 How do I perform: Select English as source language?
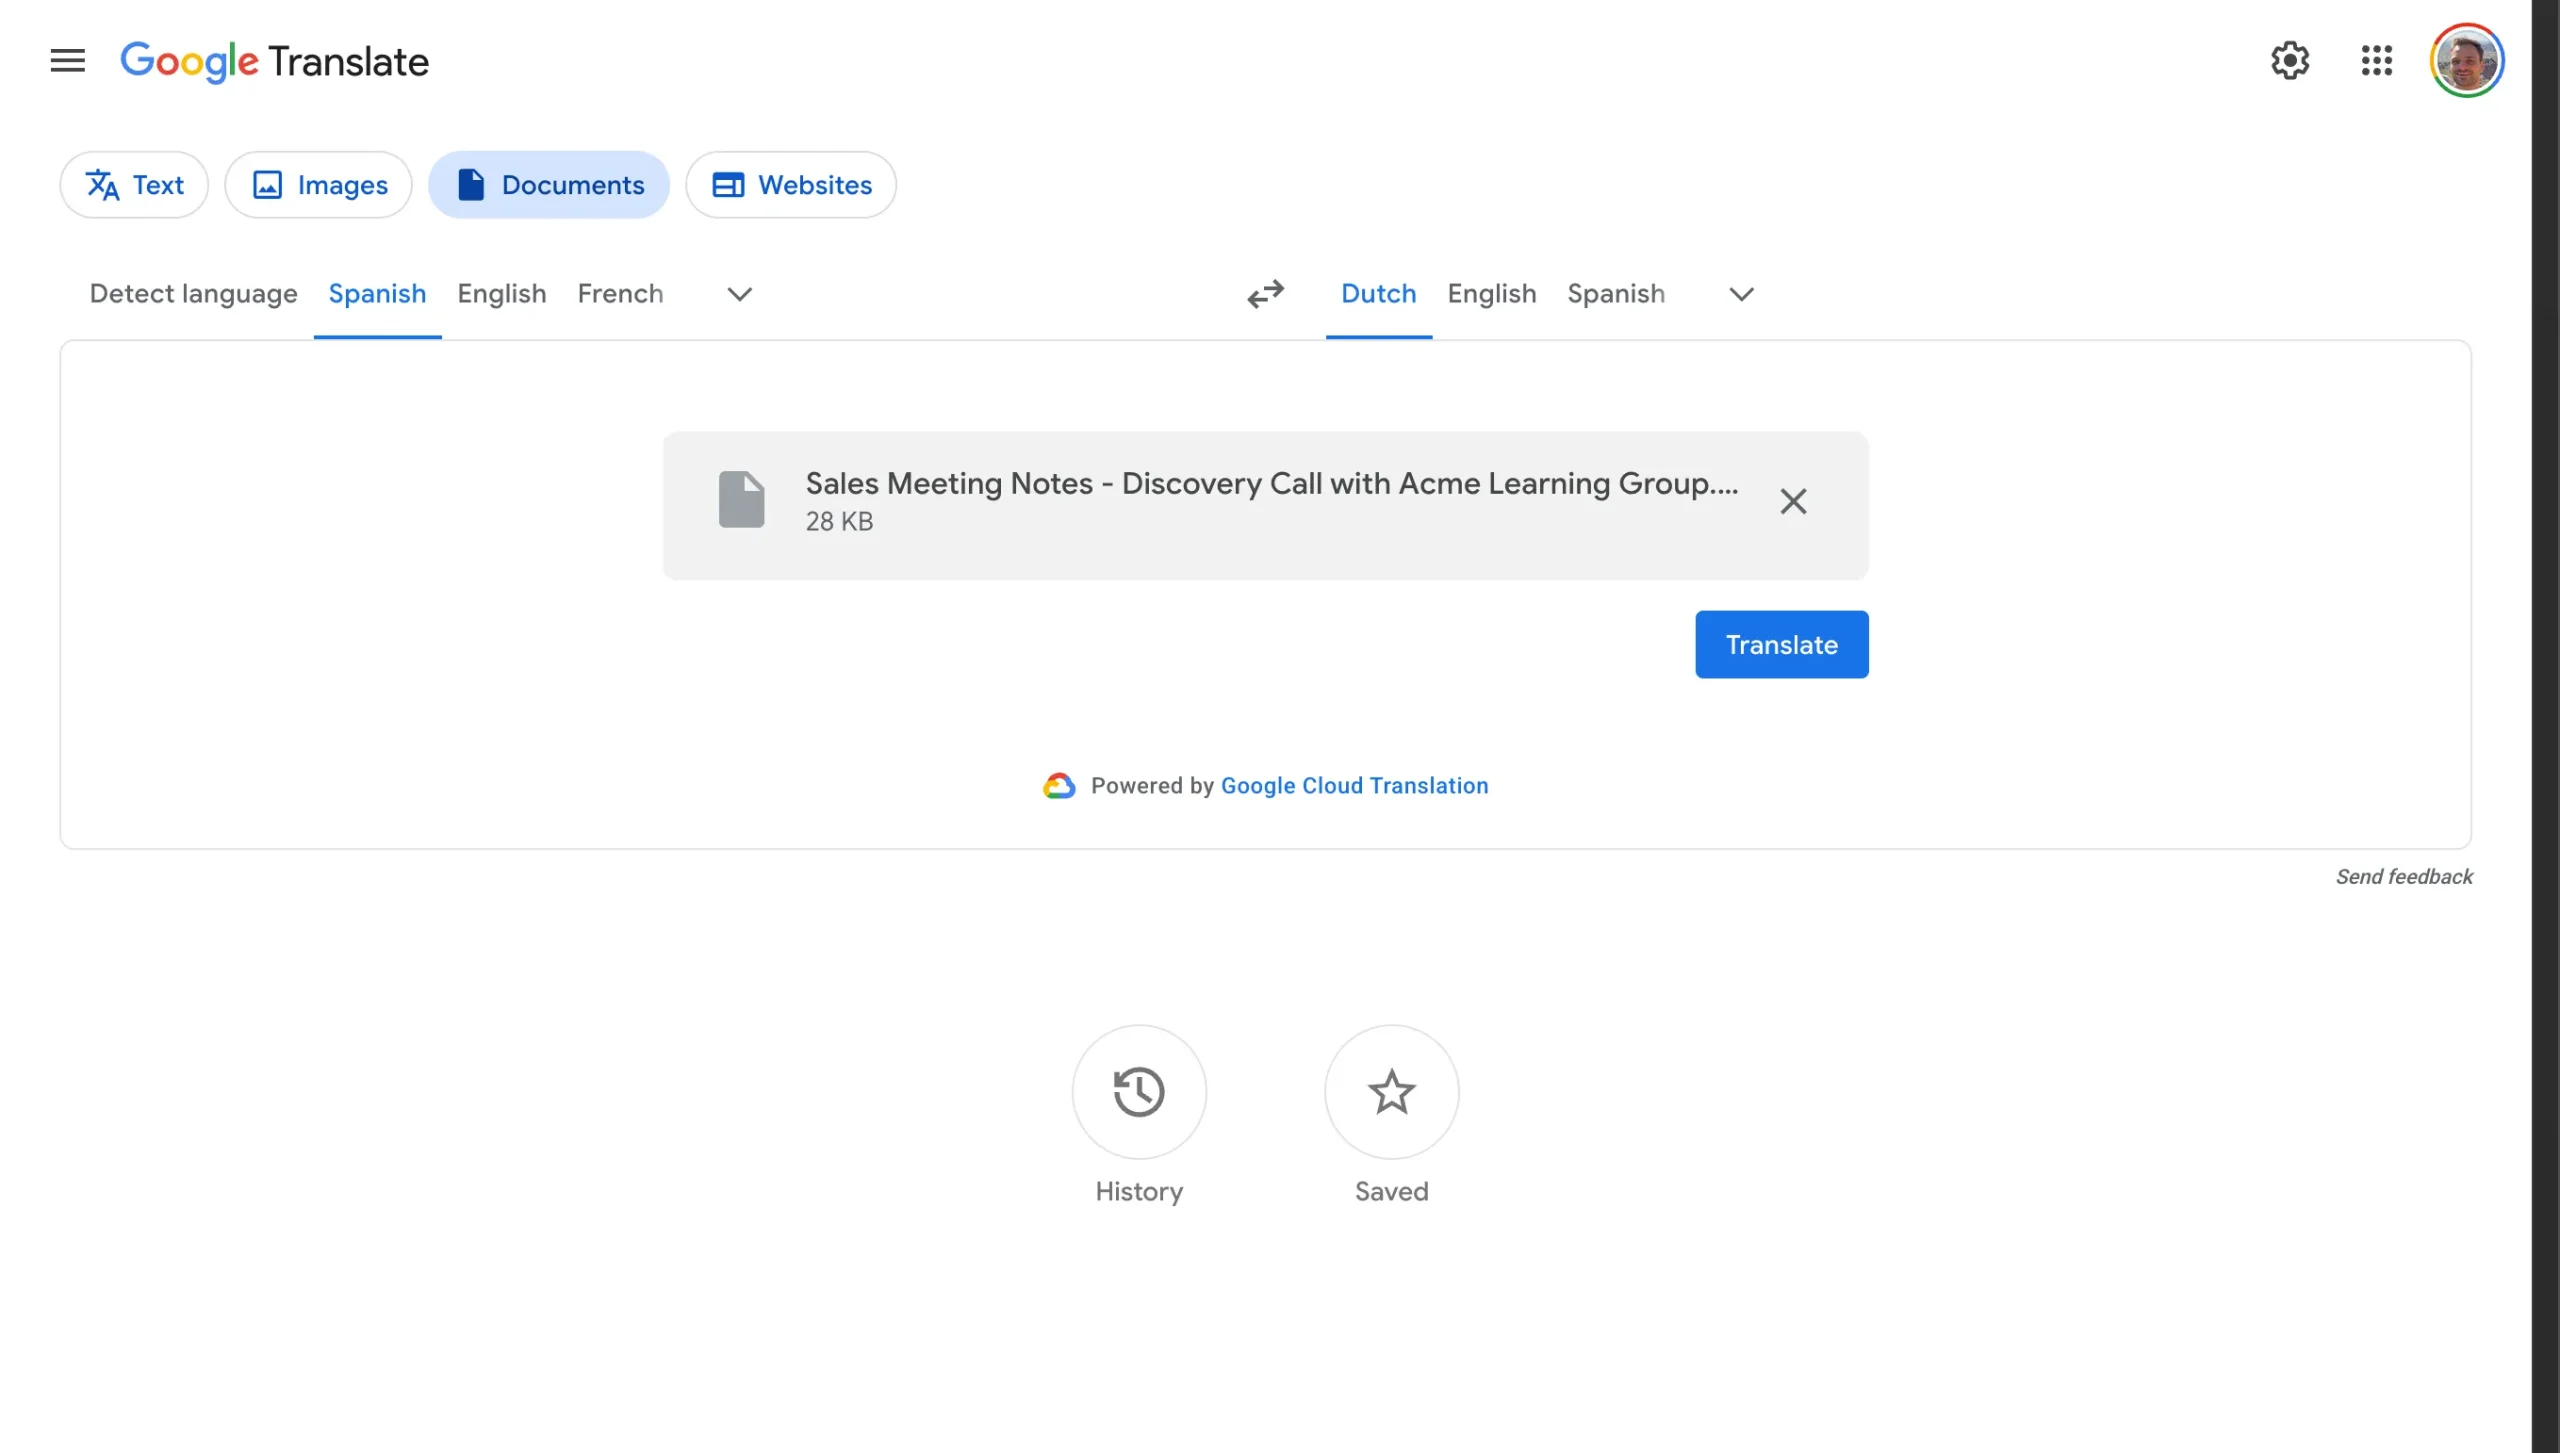click(x=501, y=294)
